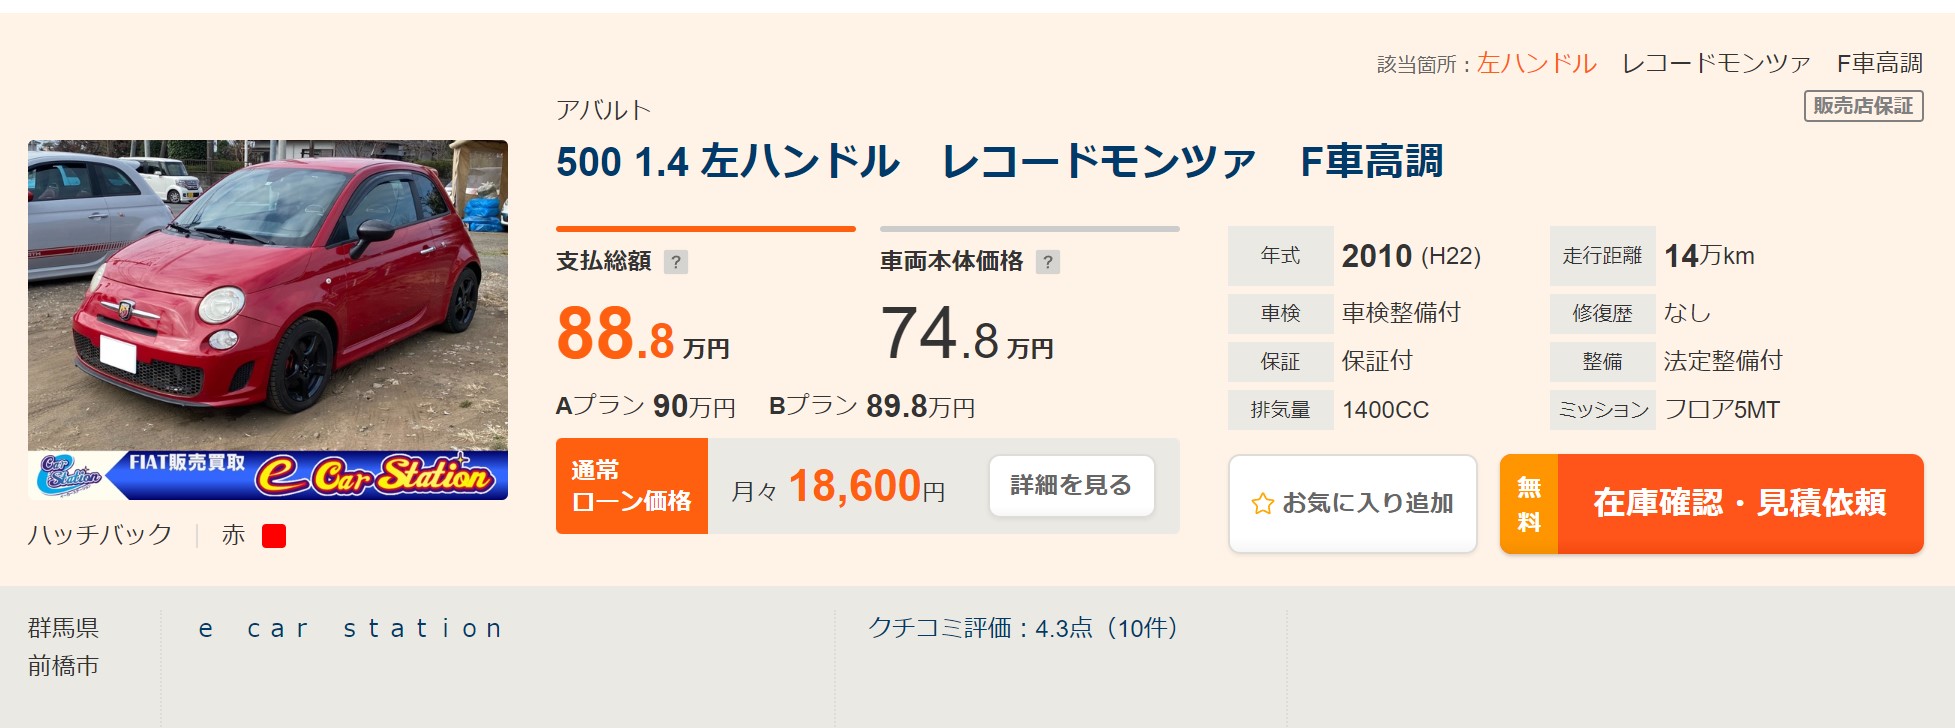Add this car with お気に入り追加 button

point(1352,504)
